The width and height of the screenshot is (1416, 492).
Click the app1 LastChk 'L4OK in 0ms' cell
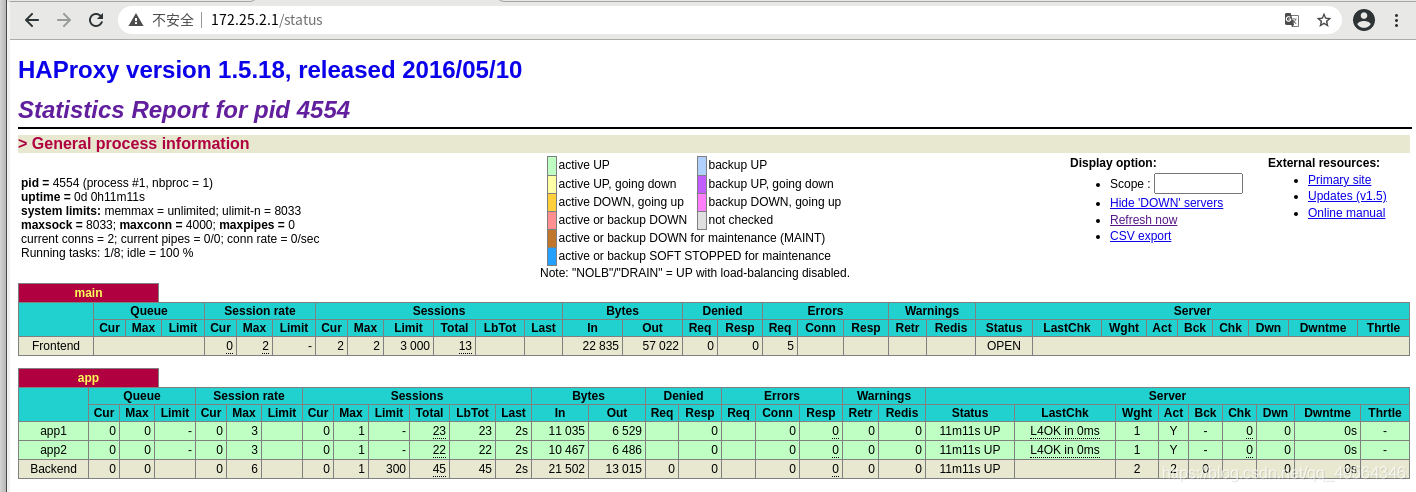coord(1065,431)
